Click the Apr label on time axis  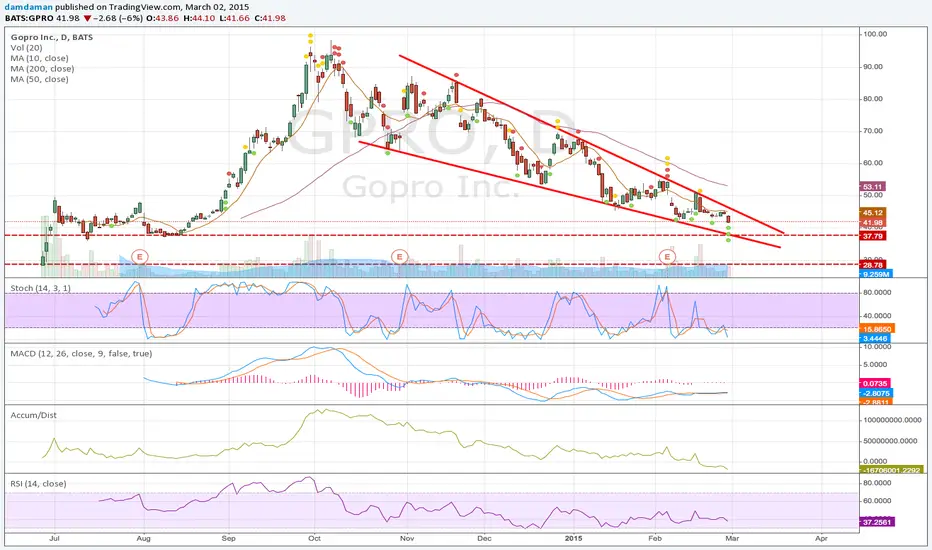(x=821, y=538)
